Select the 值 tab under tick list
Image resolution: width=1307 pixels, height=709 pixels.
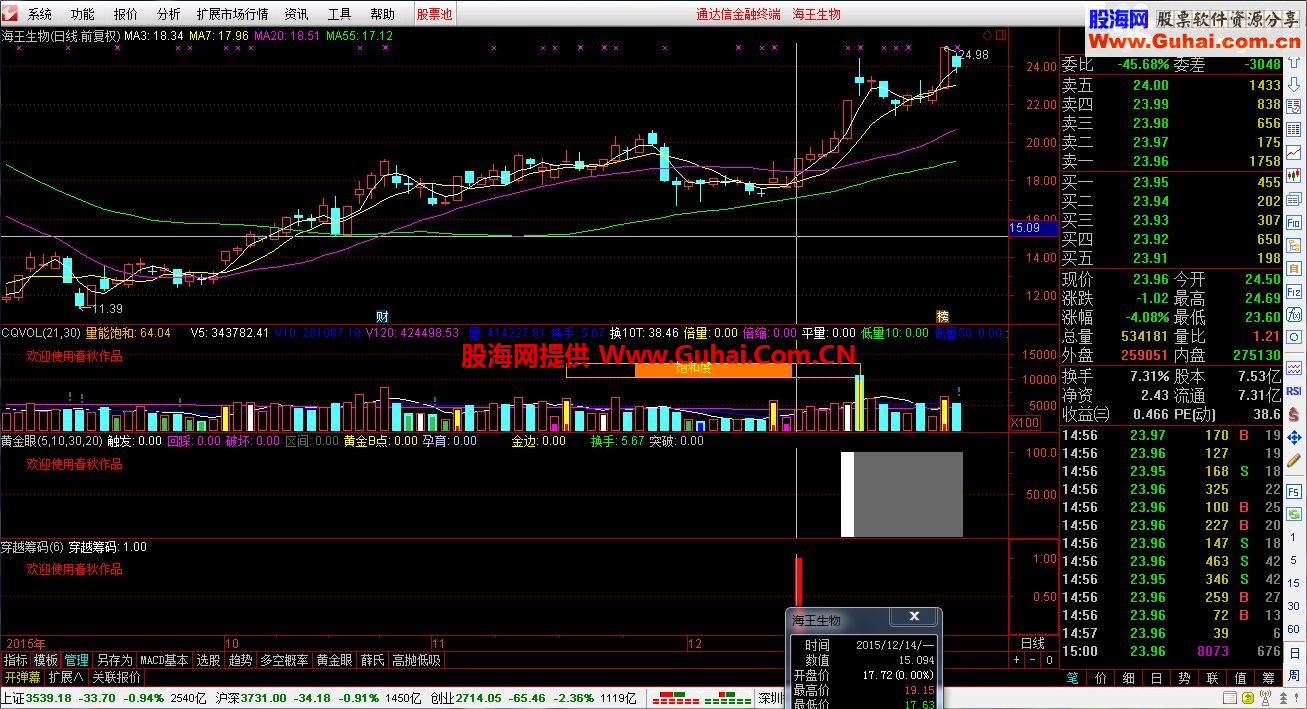tap(1241, 678)
